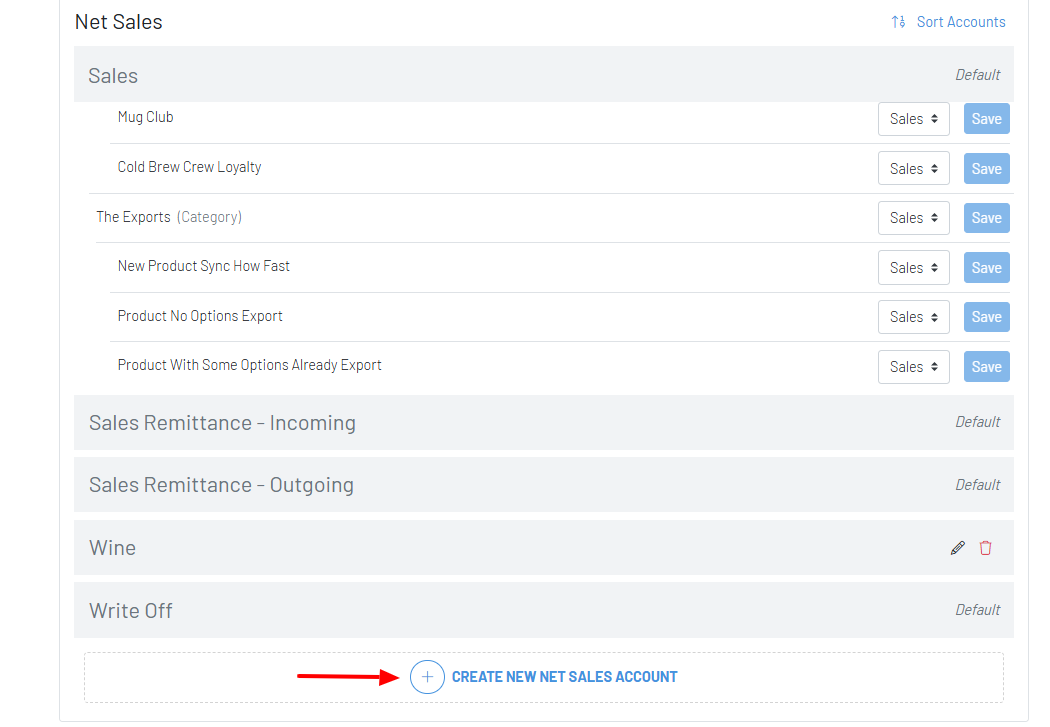Screen dimensions: 1050x727
Task: Save the Product No Options Export mapping
Action: click(x=986, y=317)
